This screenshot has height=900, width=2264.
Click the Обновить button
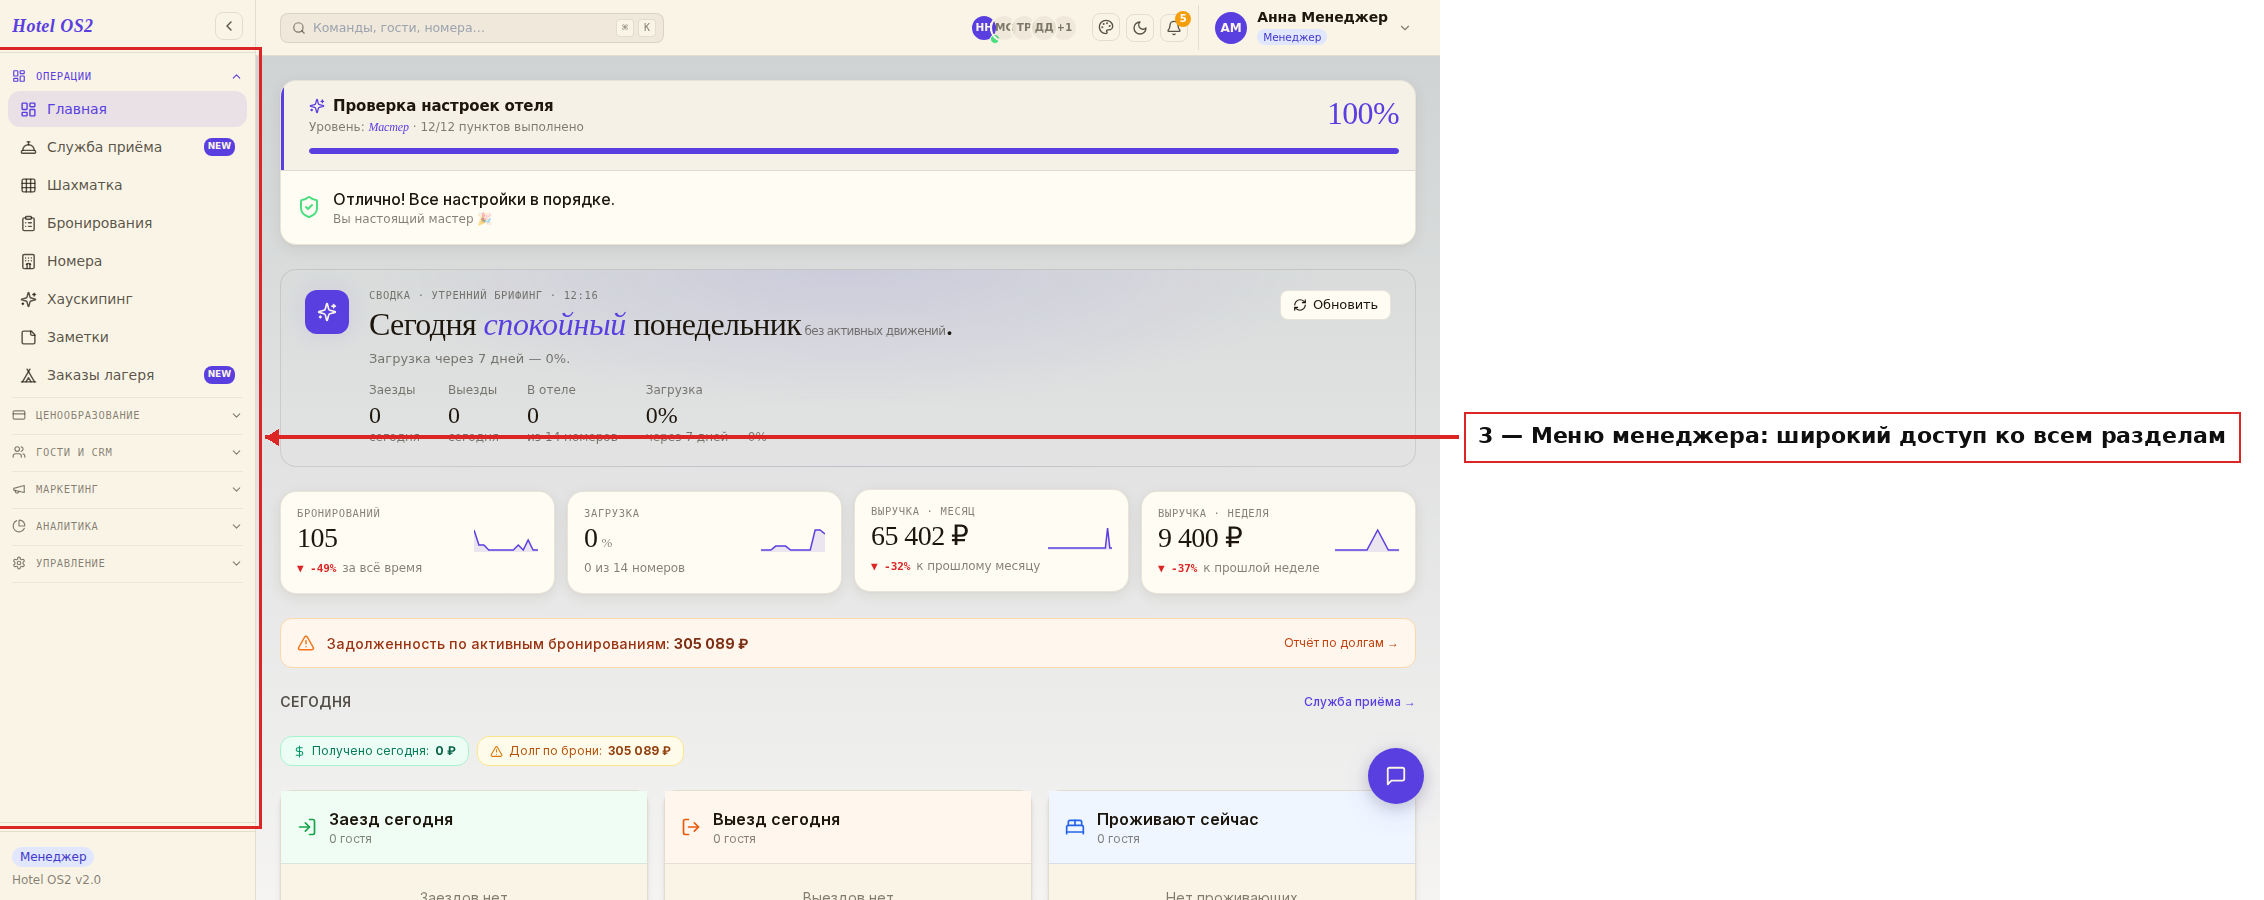coord(1335,305)
